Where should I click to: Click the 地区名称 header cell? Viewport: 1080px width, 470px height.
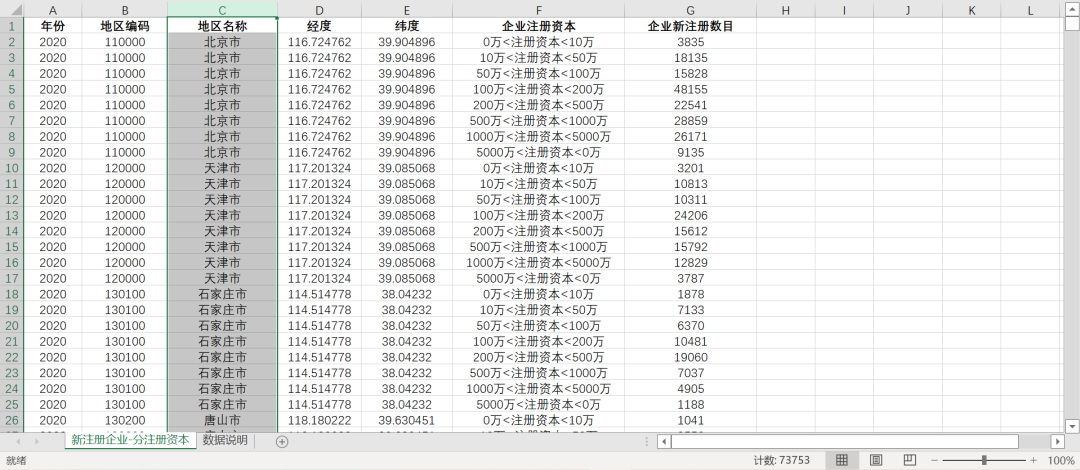[222, 26]
